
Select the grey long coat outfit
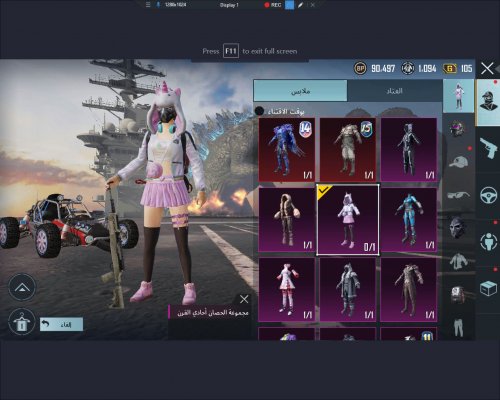348,290
